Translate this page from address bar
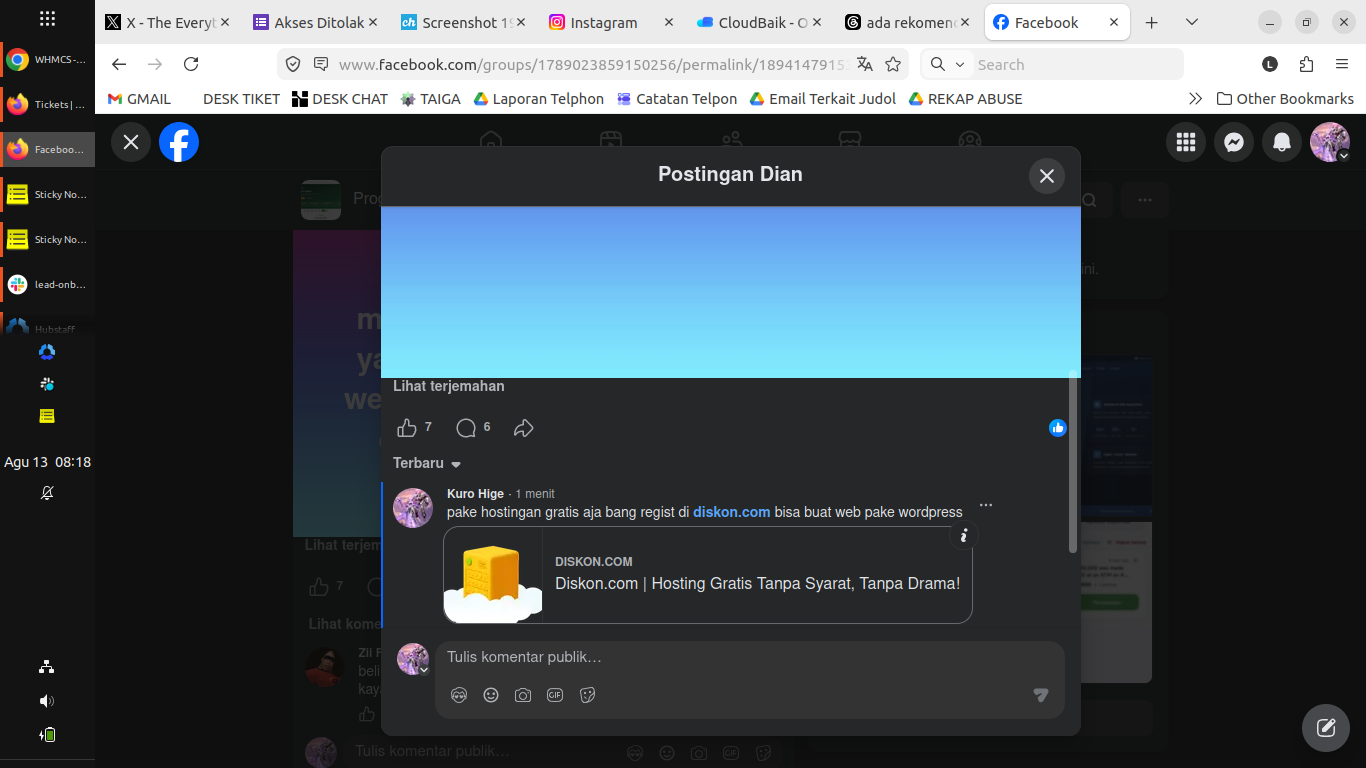The width and height of the screenshot is (1366, 768). pos(865,64)
